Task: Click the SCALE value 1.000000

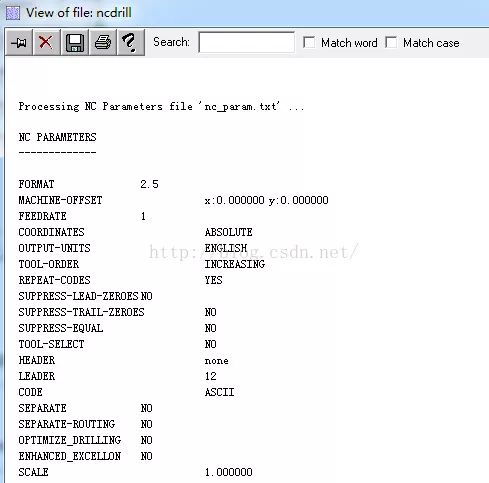Action: click(229, 472)
